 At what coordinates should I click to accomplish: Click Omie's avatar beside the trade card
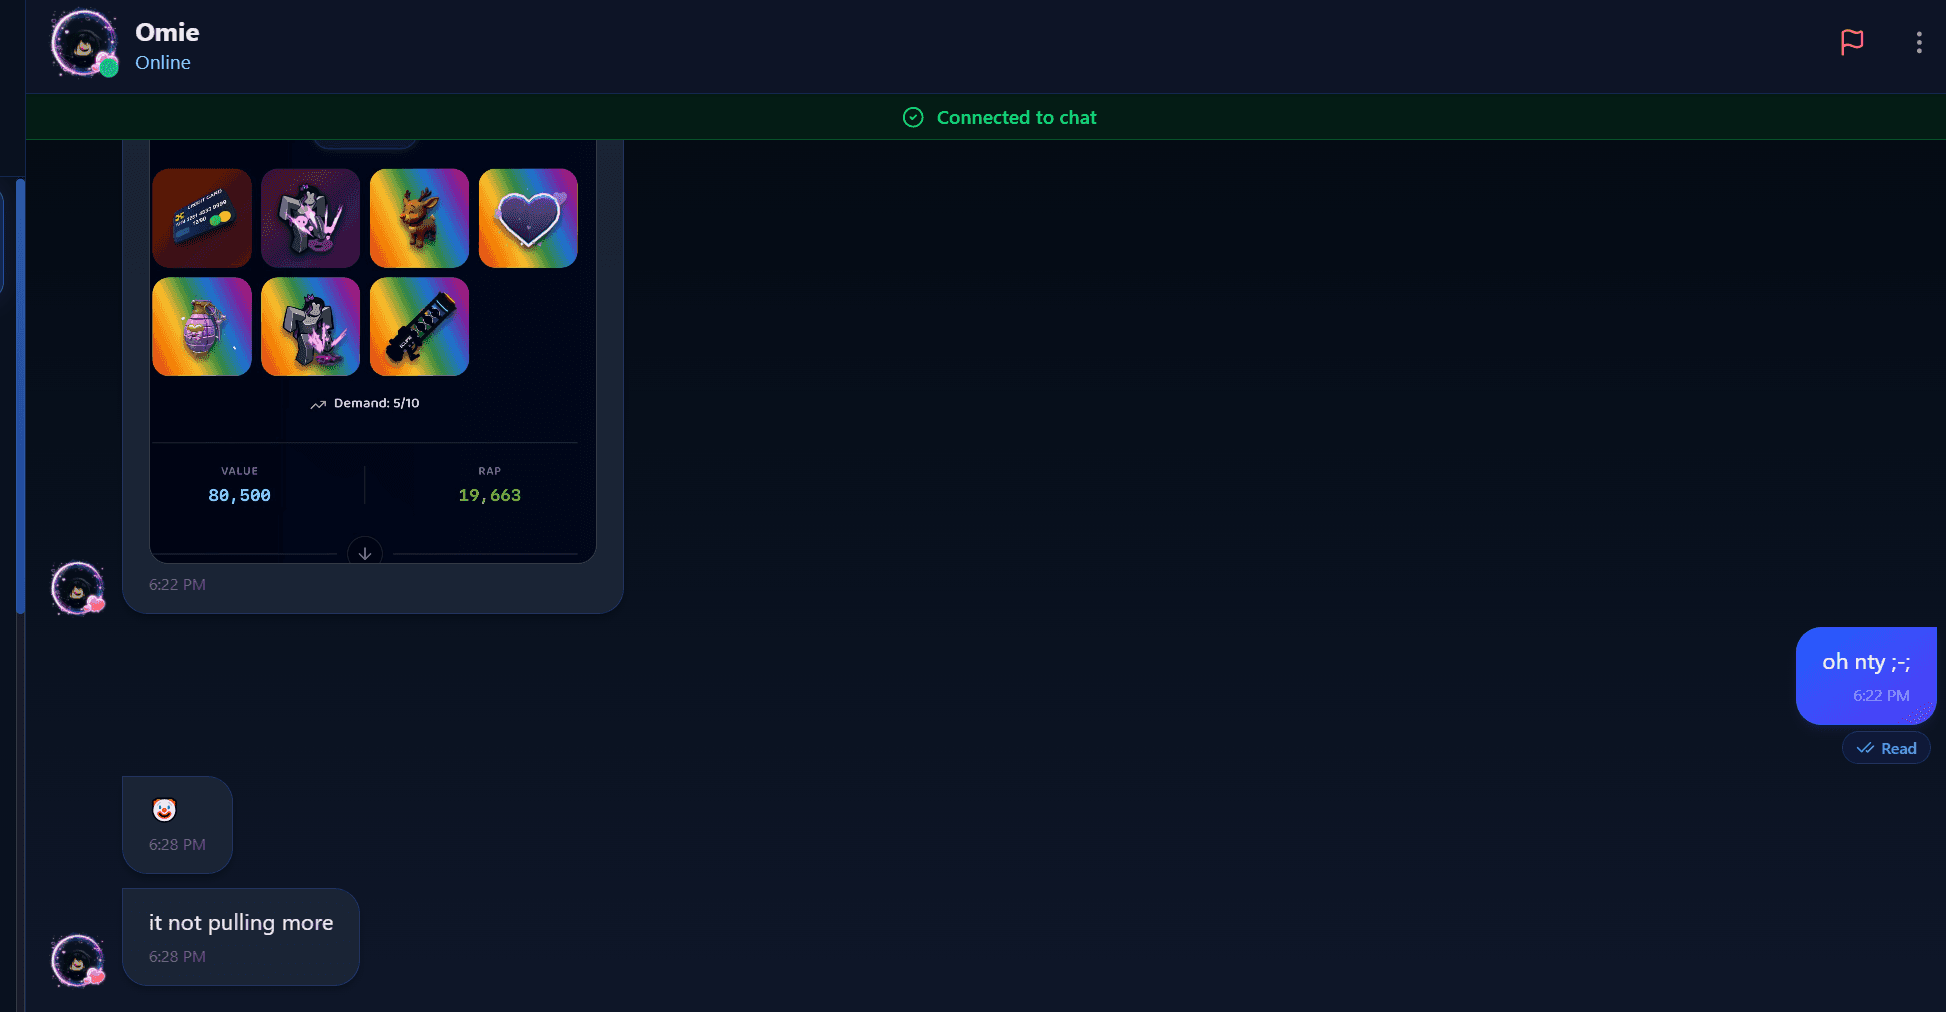(x=78, y=588)
